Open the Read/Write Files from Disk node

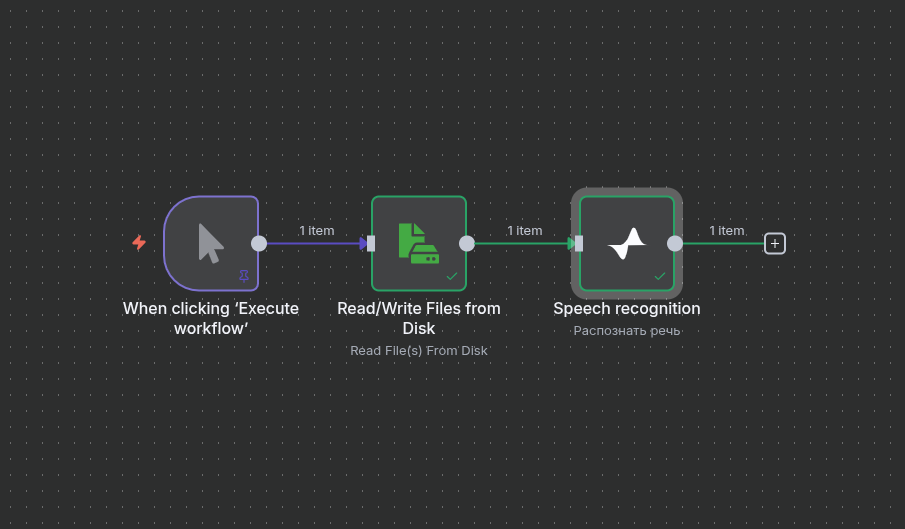point(419,243)
